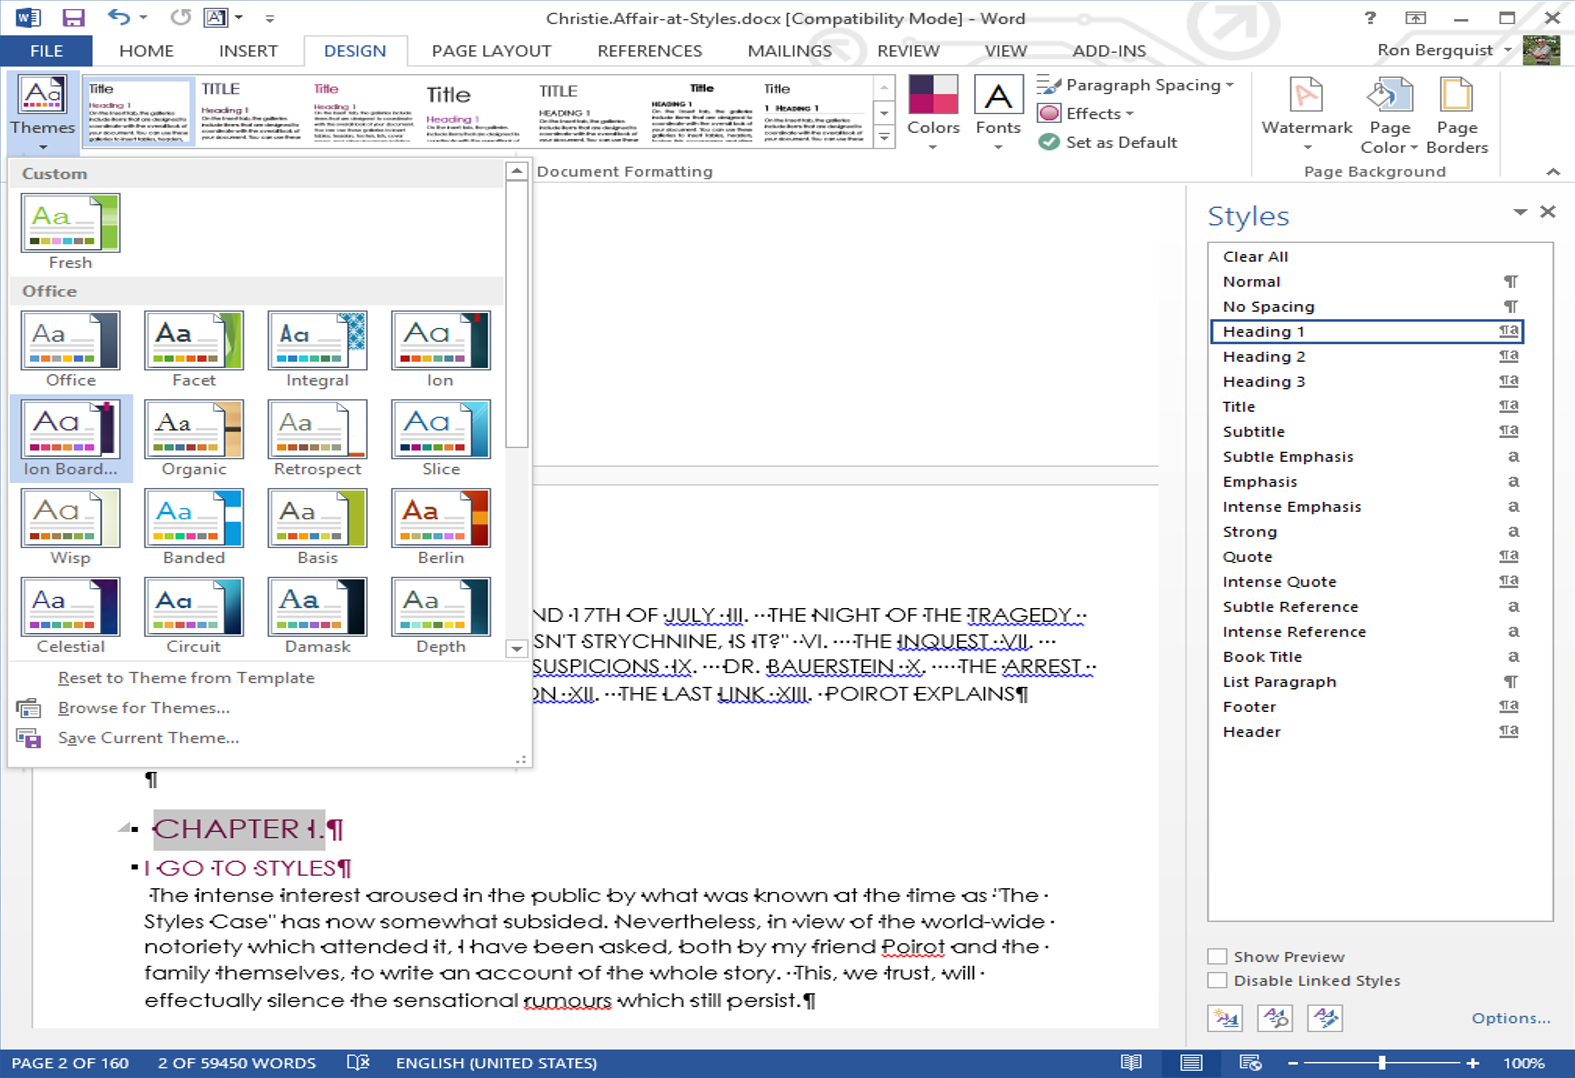The image size is (1575, 1078).
Task: Collapse the Chapter I heading triangle
Action: point(125,828)
